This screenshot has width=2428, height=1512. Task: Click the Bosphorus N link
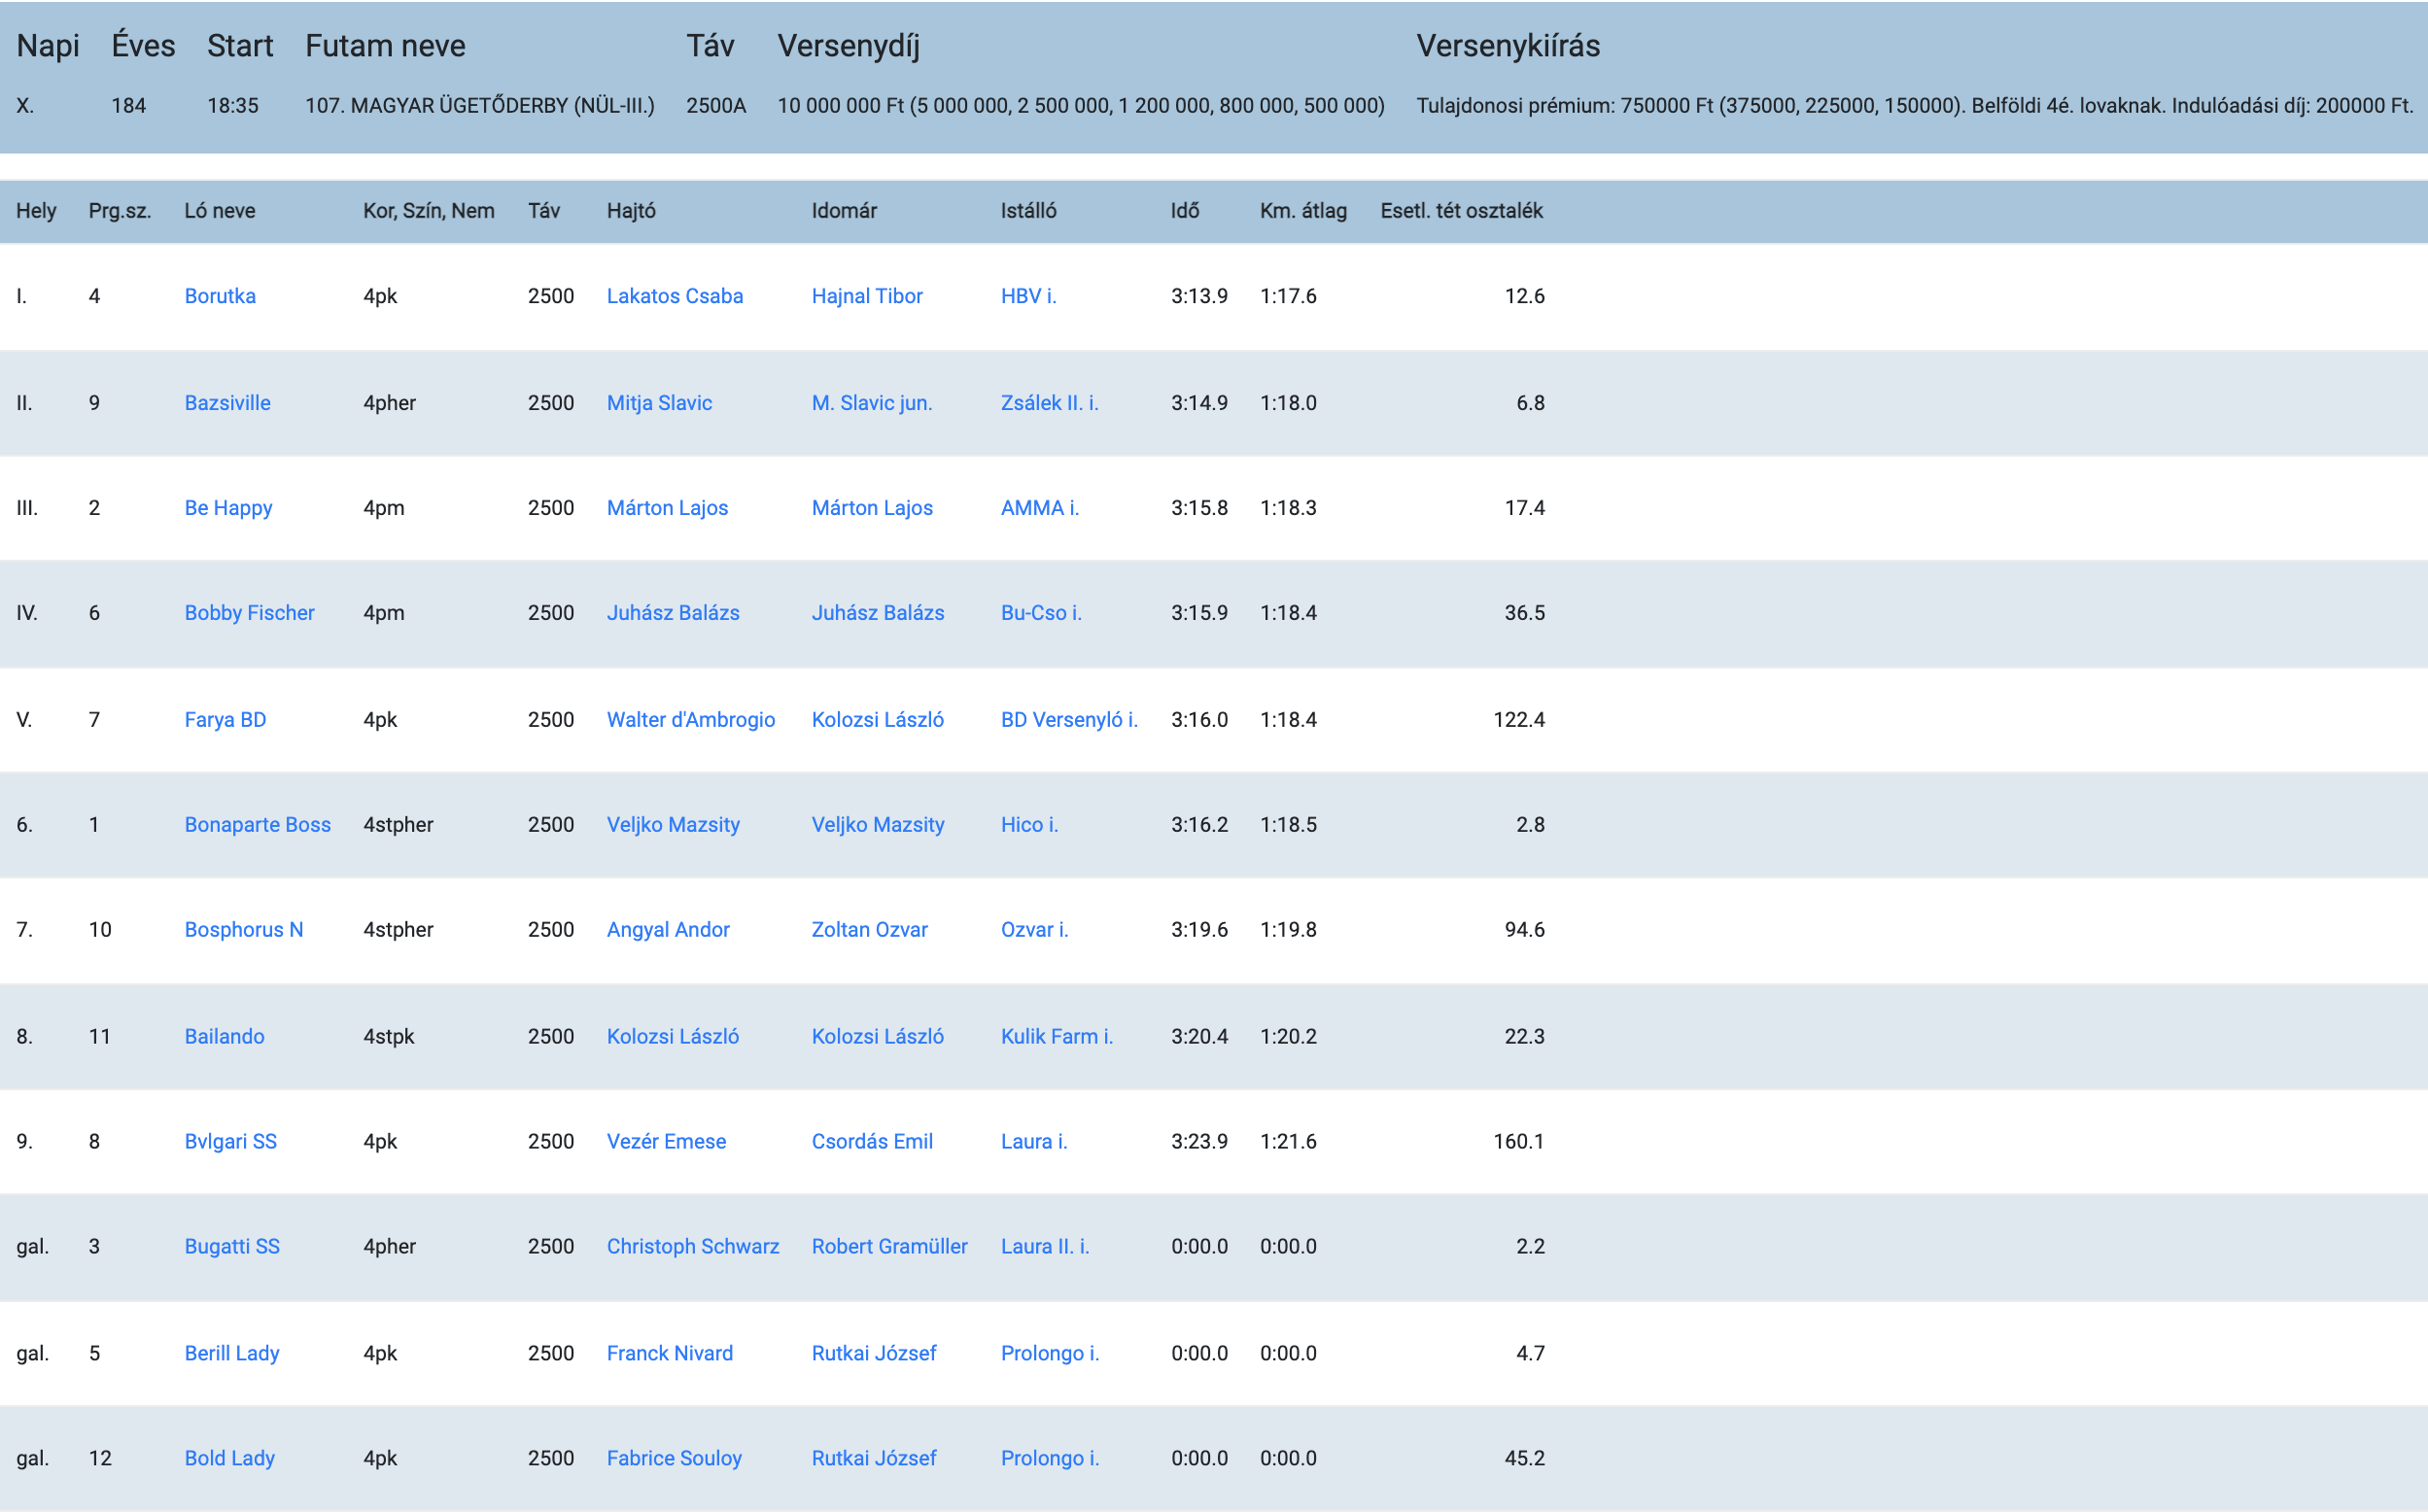coord(243,930)
